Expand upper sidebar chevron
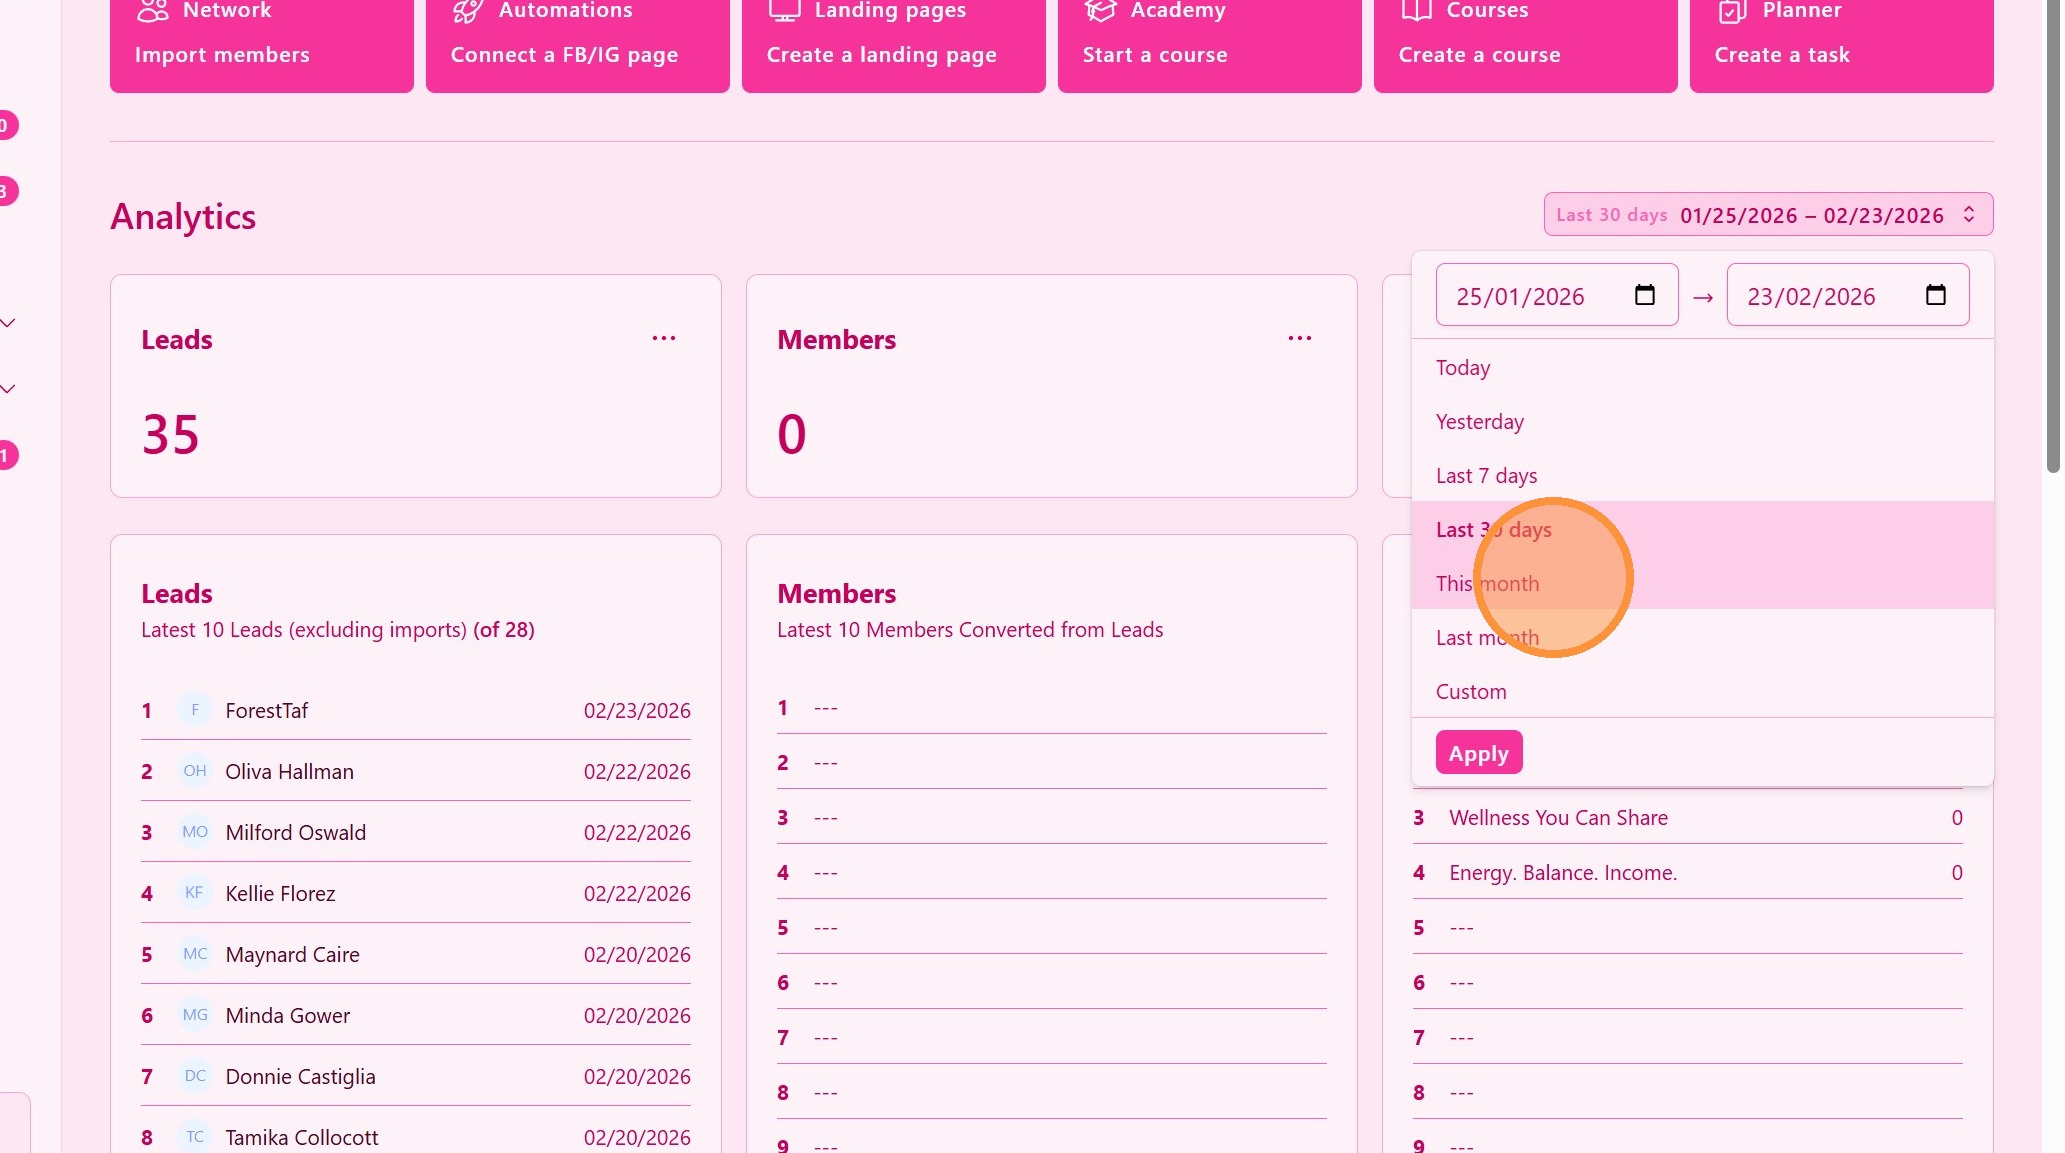This screenshot has width=2065, height=1153. 8,323
